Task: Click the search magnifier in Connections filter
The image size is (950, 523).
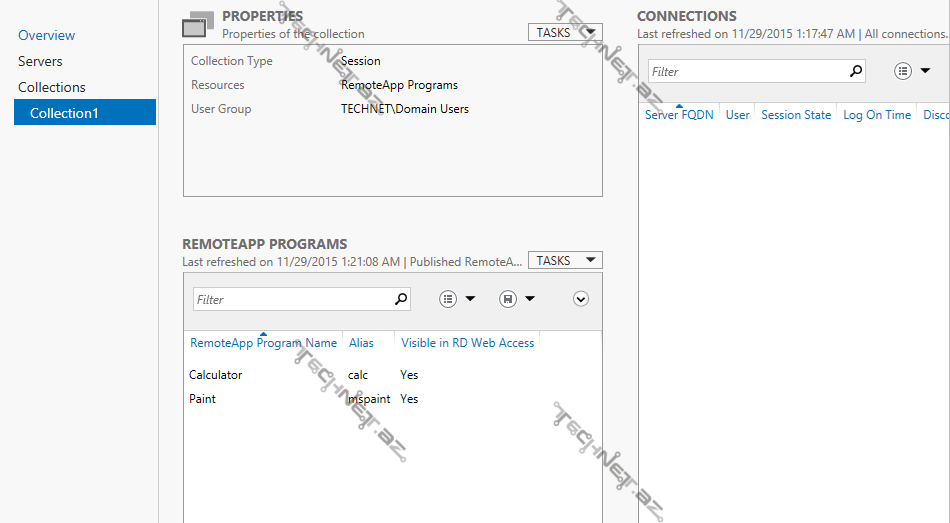Action: pyautogui.click(x=856, y=71)
